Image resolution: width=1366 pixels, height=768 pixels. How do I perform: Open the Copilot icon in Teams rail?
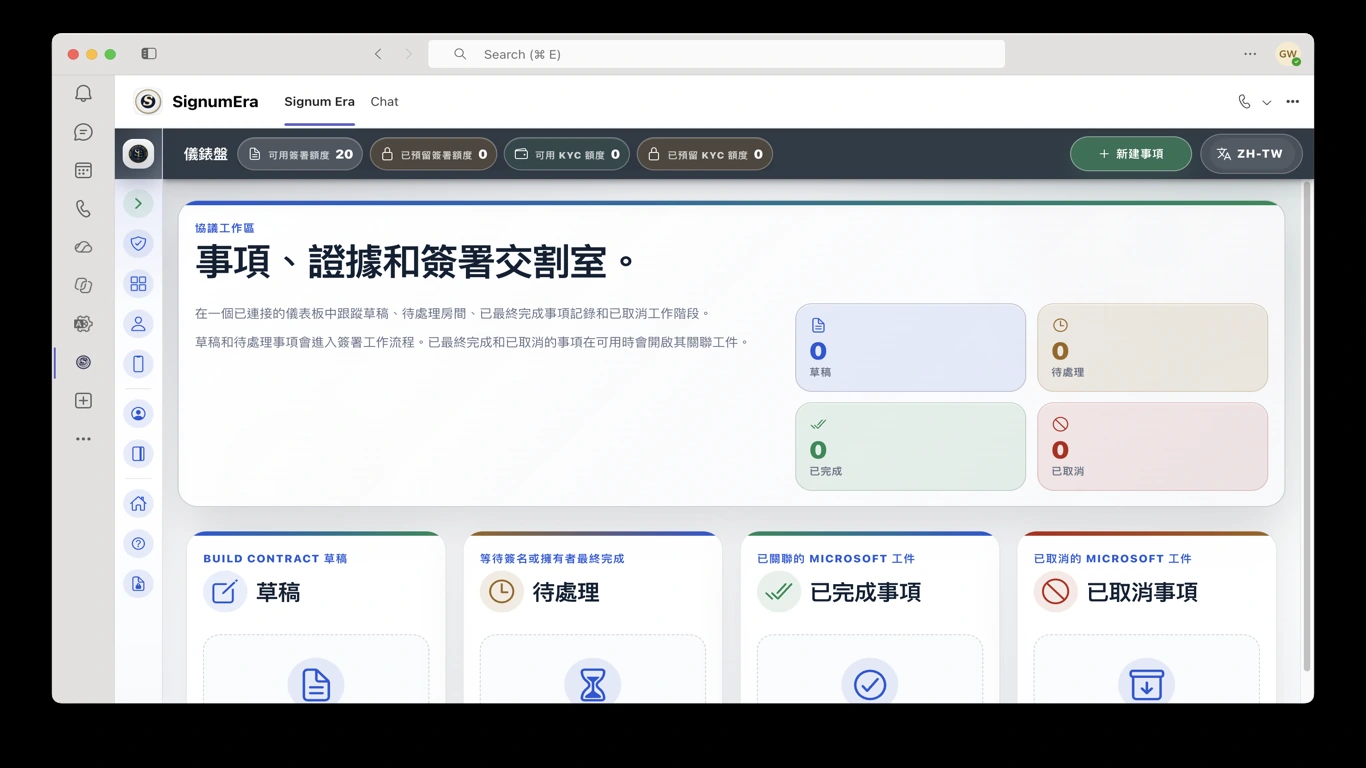coord(83,286)
